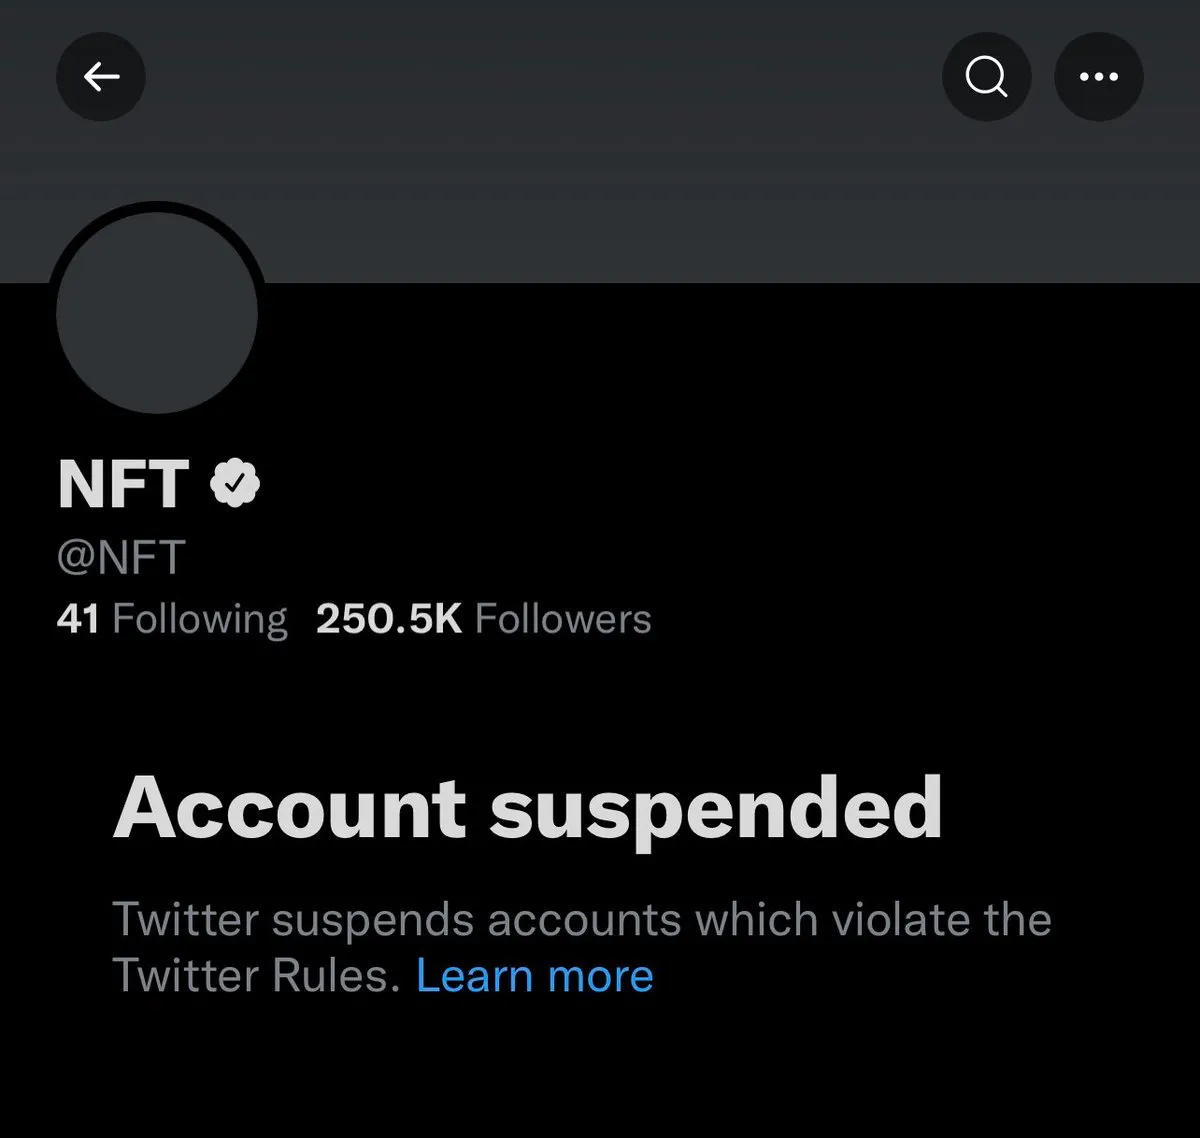Click the word Account in the heading
This screenshot has height=1138, width=1200.
click(290, 808)
